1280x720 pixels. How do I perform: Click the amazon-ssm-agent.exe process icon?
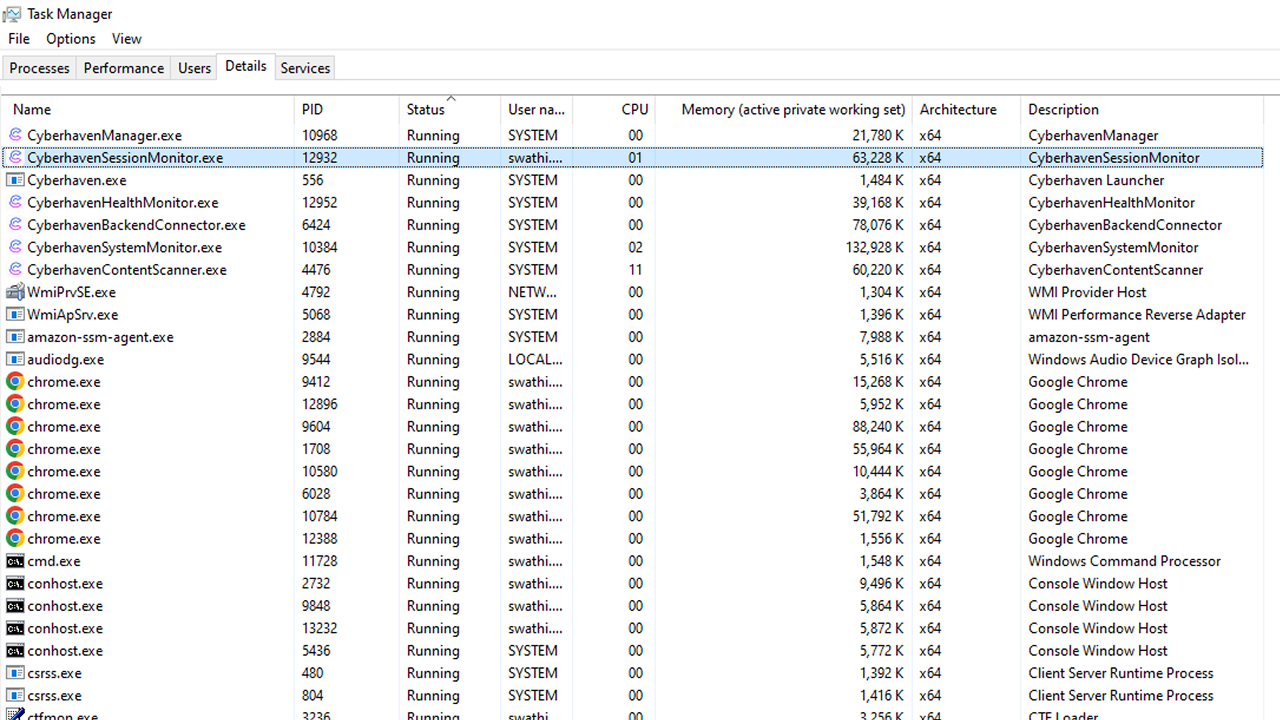point(15,337)
